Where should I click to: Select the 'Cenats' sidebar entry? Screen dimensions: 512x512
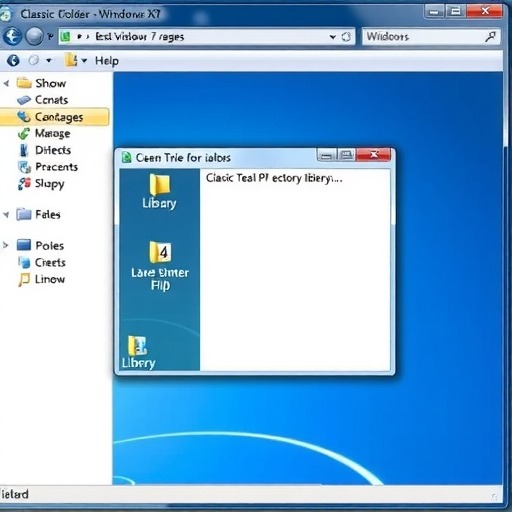coord(52,100)
